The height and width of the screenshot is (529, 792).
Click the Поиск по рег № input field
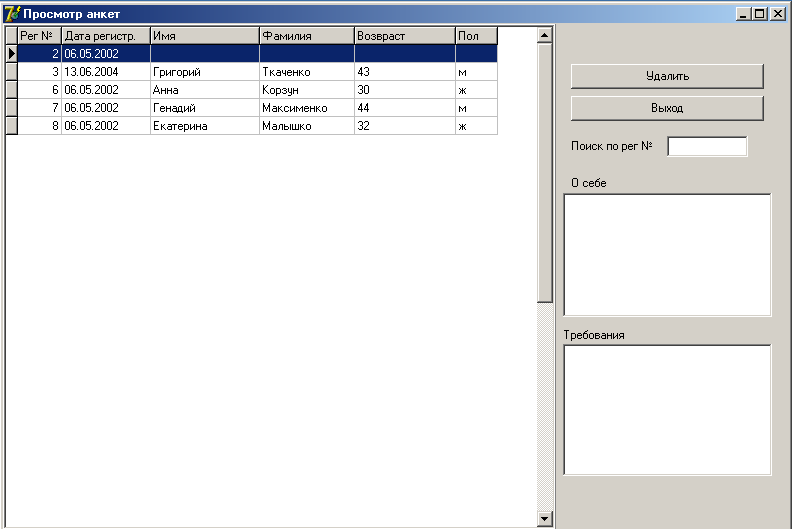tap(707, 147)
